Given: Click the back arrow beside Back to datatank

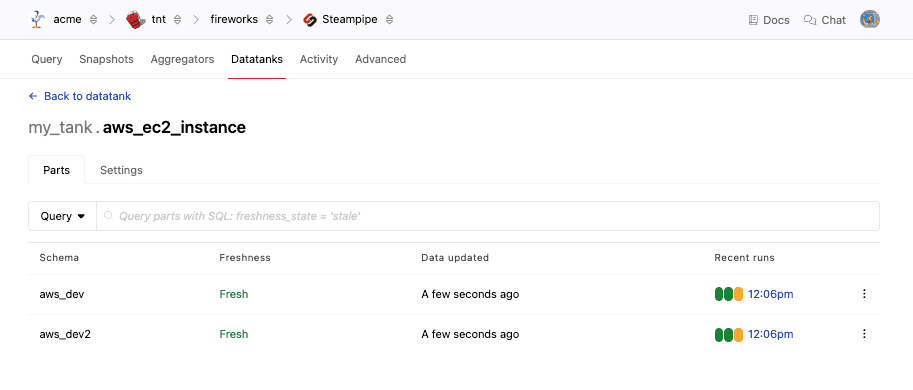Looking at the screenshot, I should pos(33,96).
